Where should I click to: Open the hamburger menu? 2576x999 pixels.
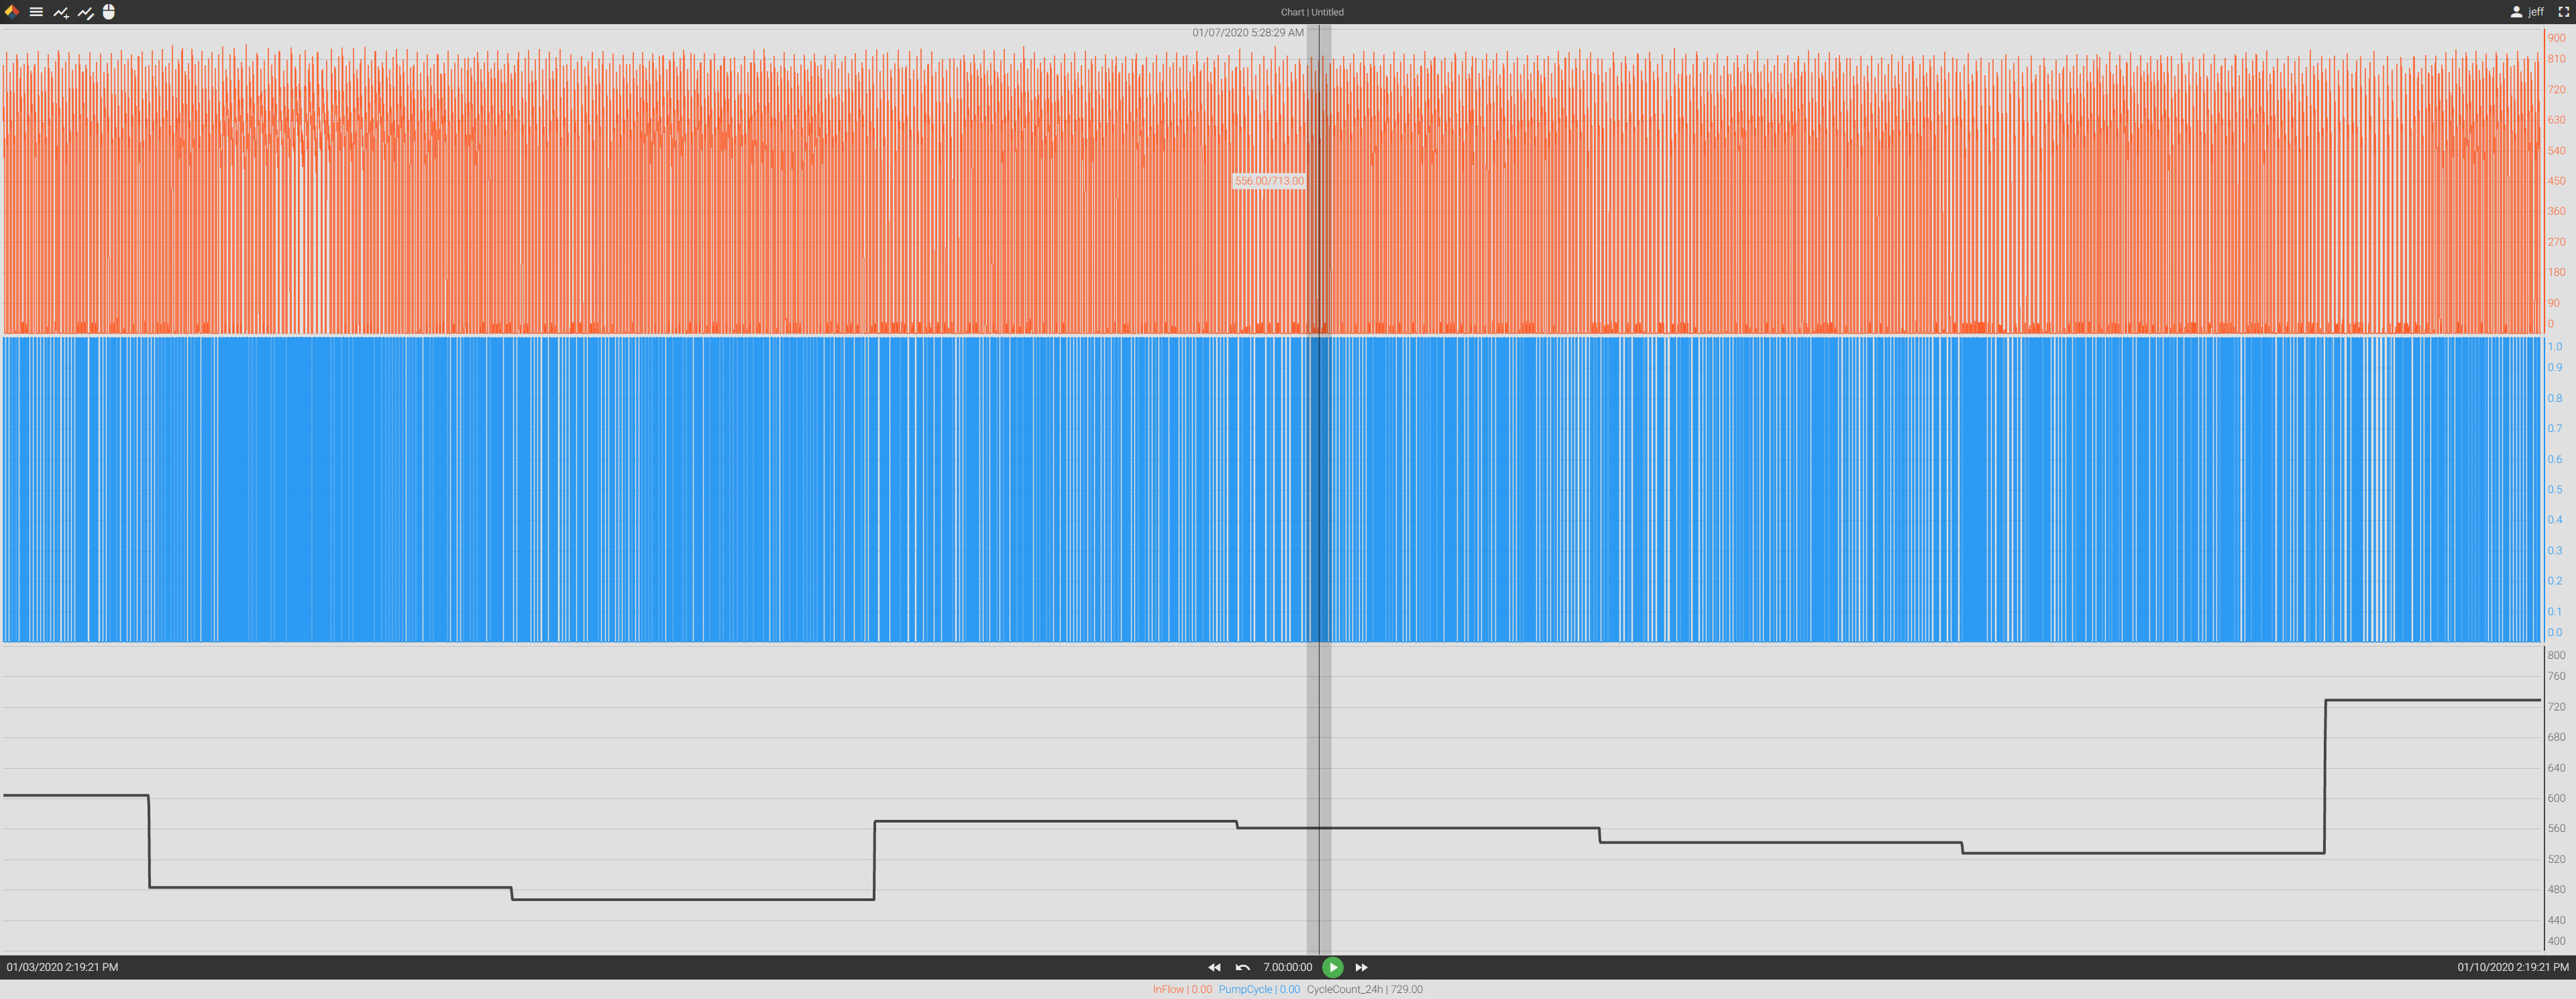coord(36,12)
